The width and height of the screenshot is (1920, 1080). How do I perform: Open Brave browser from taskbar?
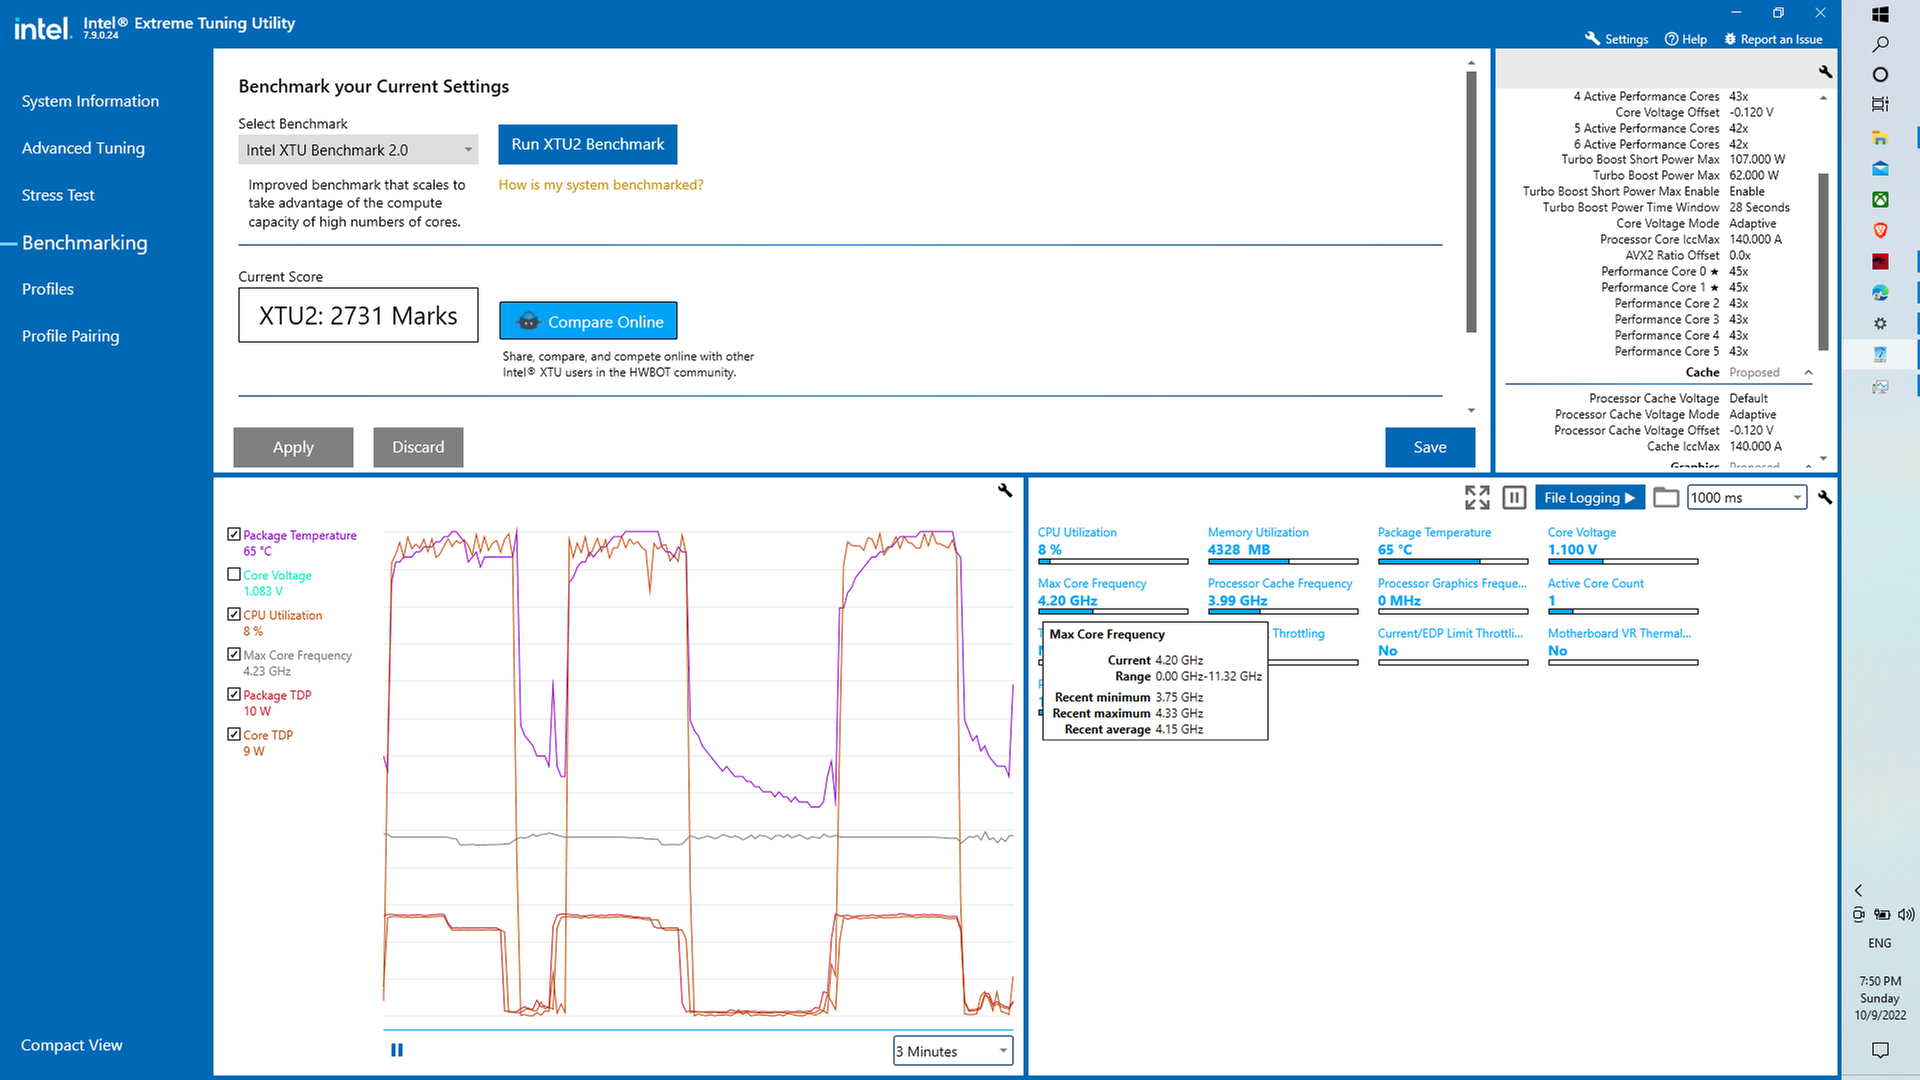pyautogui.click(x=1880, y=230)
